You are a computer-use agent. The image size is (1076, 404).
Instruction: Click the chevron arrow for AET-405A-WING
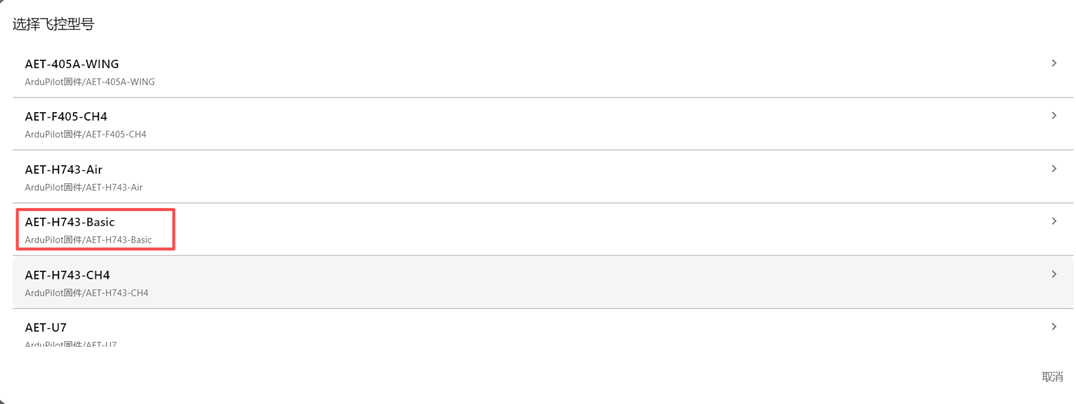point(1054,63)
